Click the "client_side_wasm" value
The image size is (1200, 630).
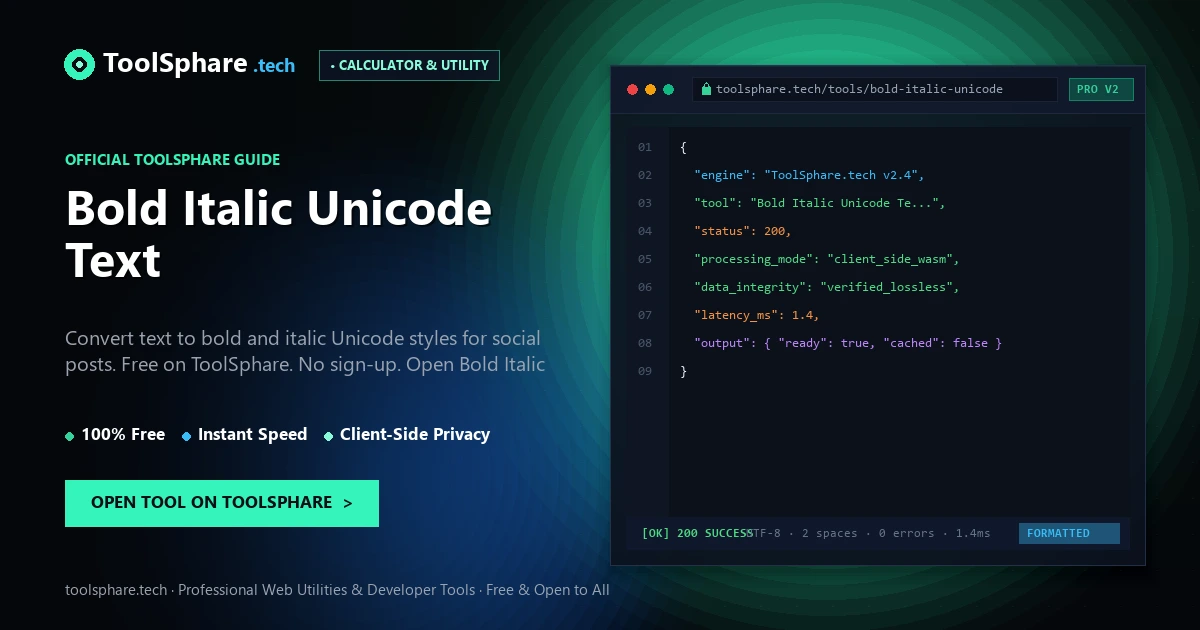[890, 259]
